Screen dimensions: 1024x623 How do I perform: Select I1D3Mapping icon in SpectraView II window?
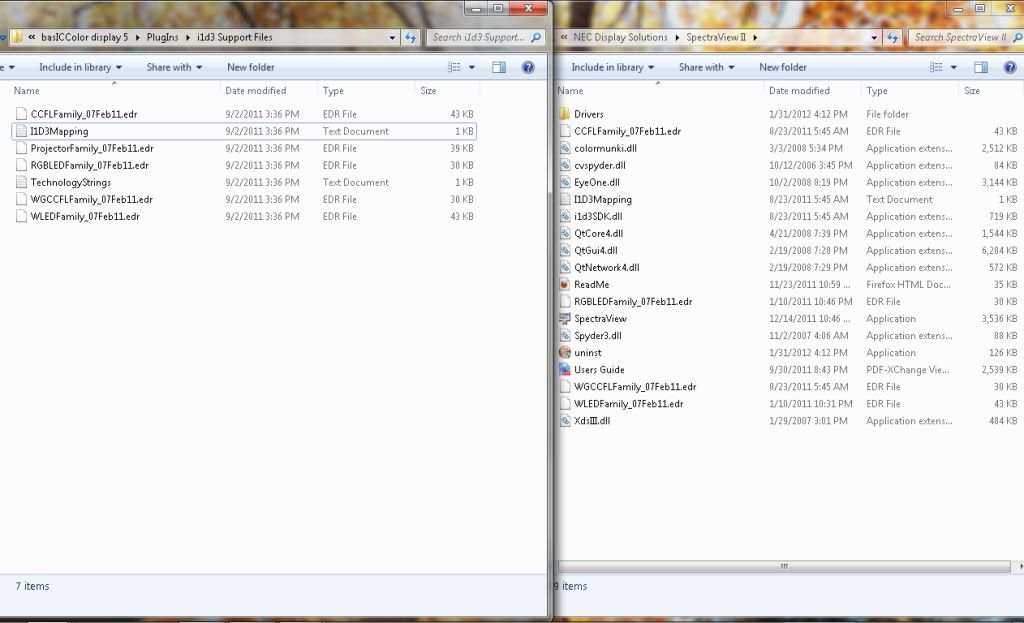(565, 199)
